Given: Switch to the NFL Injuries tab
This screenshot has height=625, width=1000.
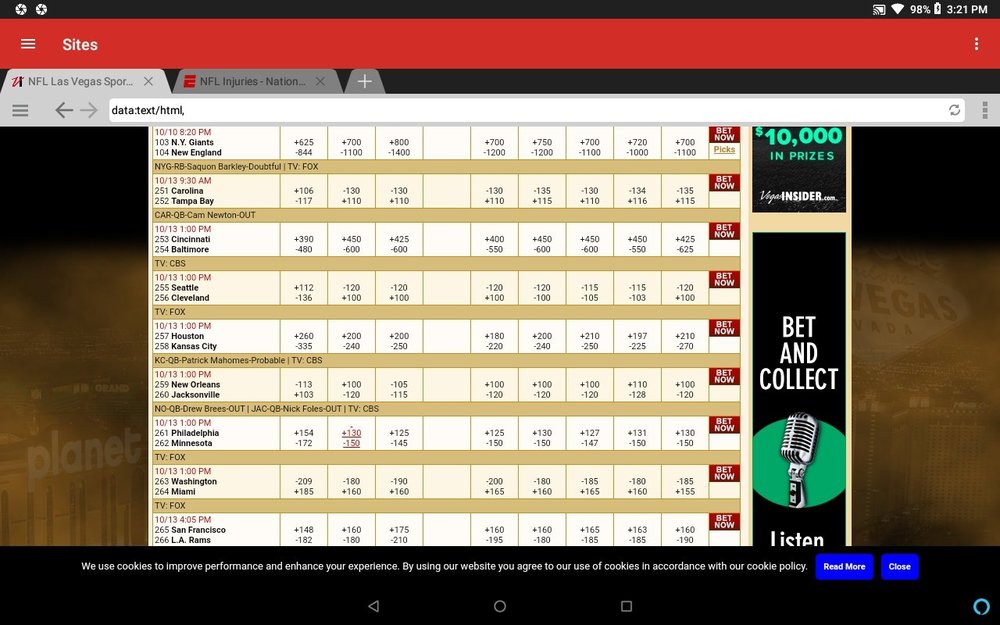Looking at the screenshot, I should pos(253,81).
